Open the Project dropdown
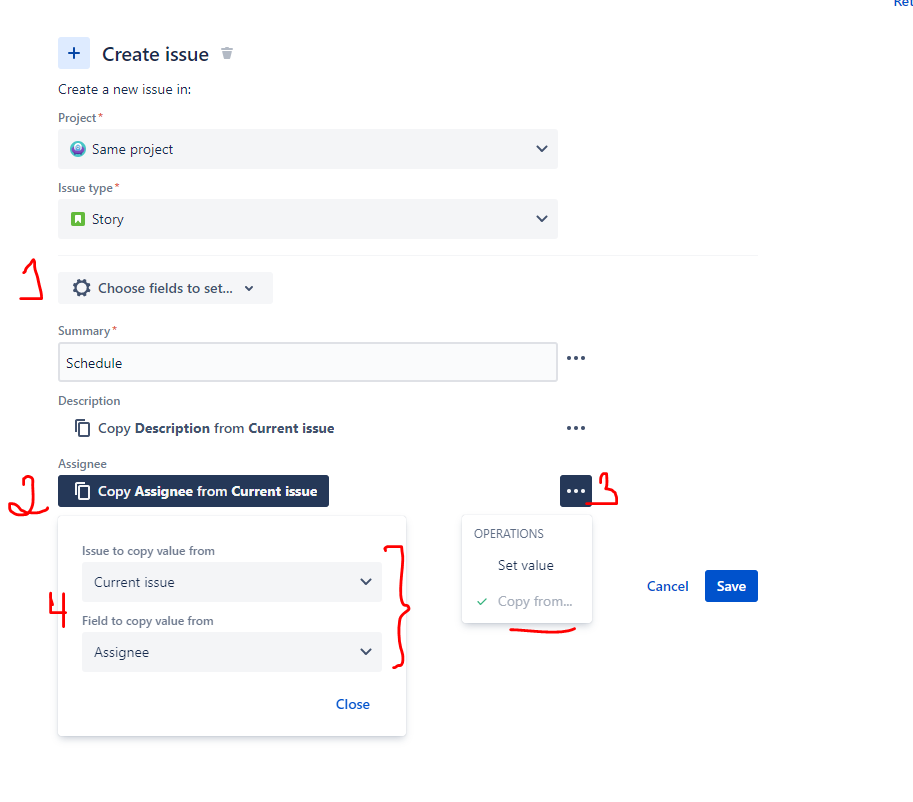This screenshot has height=802, width=913. [308, 149]
